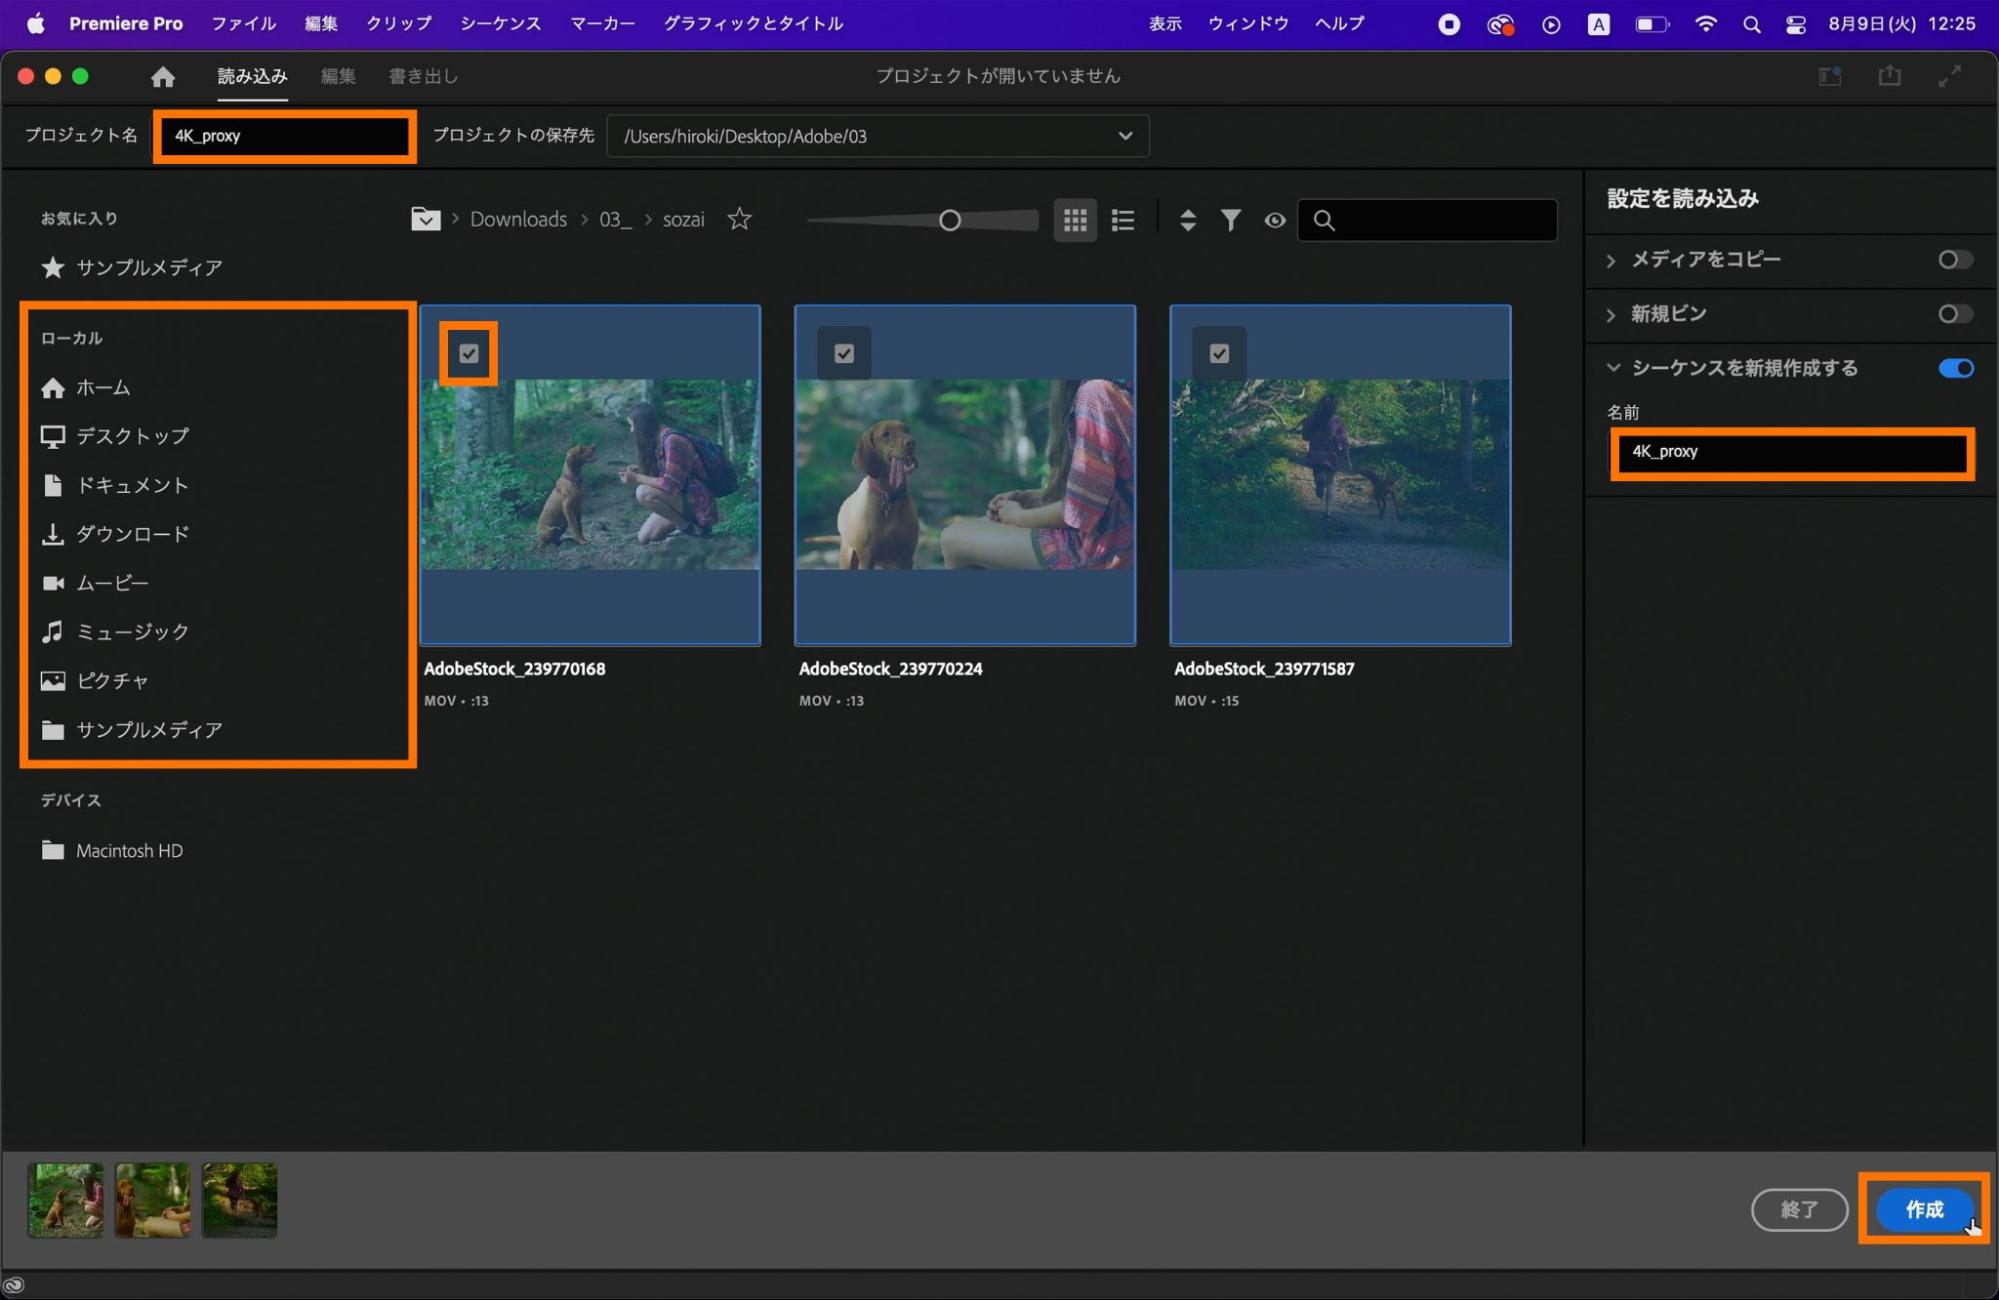Viewport: 1999px width, 1300px height.
Task: Add the sozai folder to favorites with the star
Action: [x=739, y=219]
